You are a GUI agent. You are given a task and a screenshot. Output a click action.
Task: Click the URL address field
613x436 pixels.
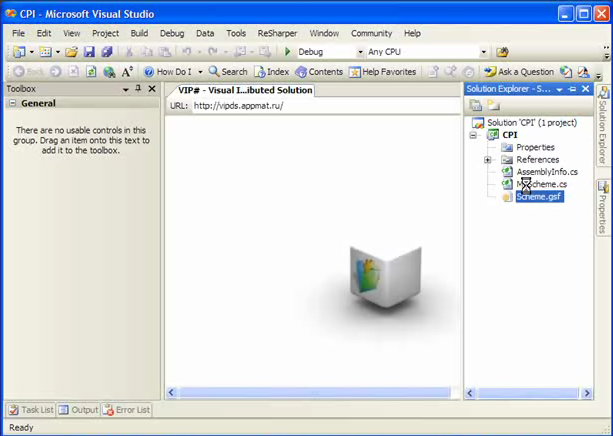326,106
